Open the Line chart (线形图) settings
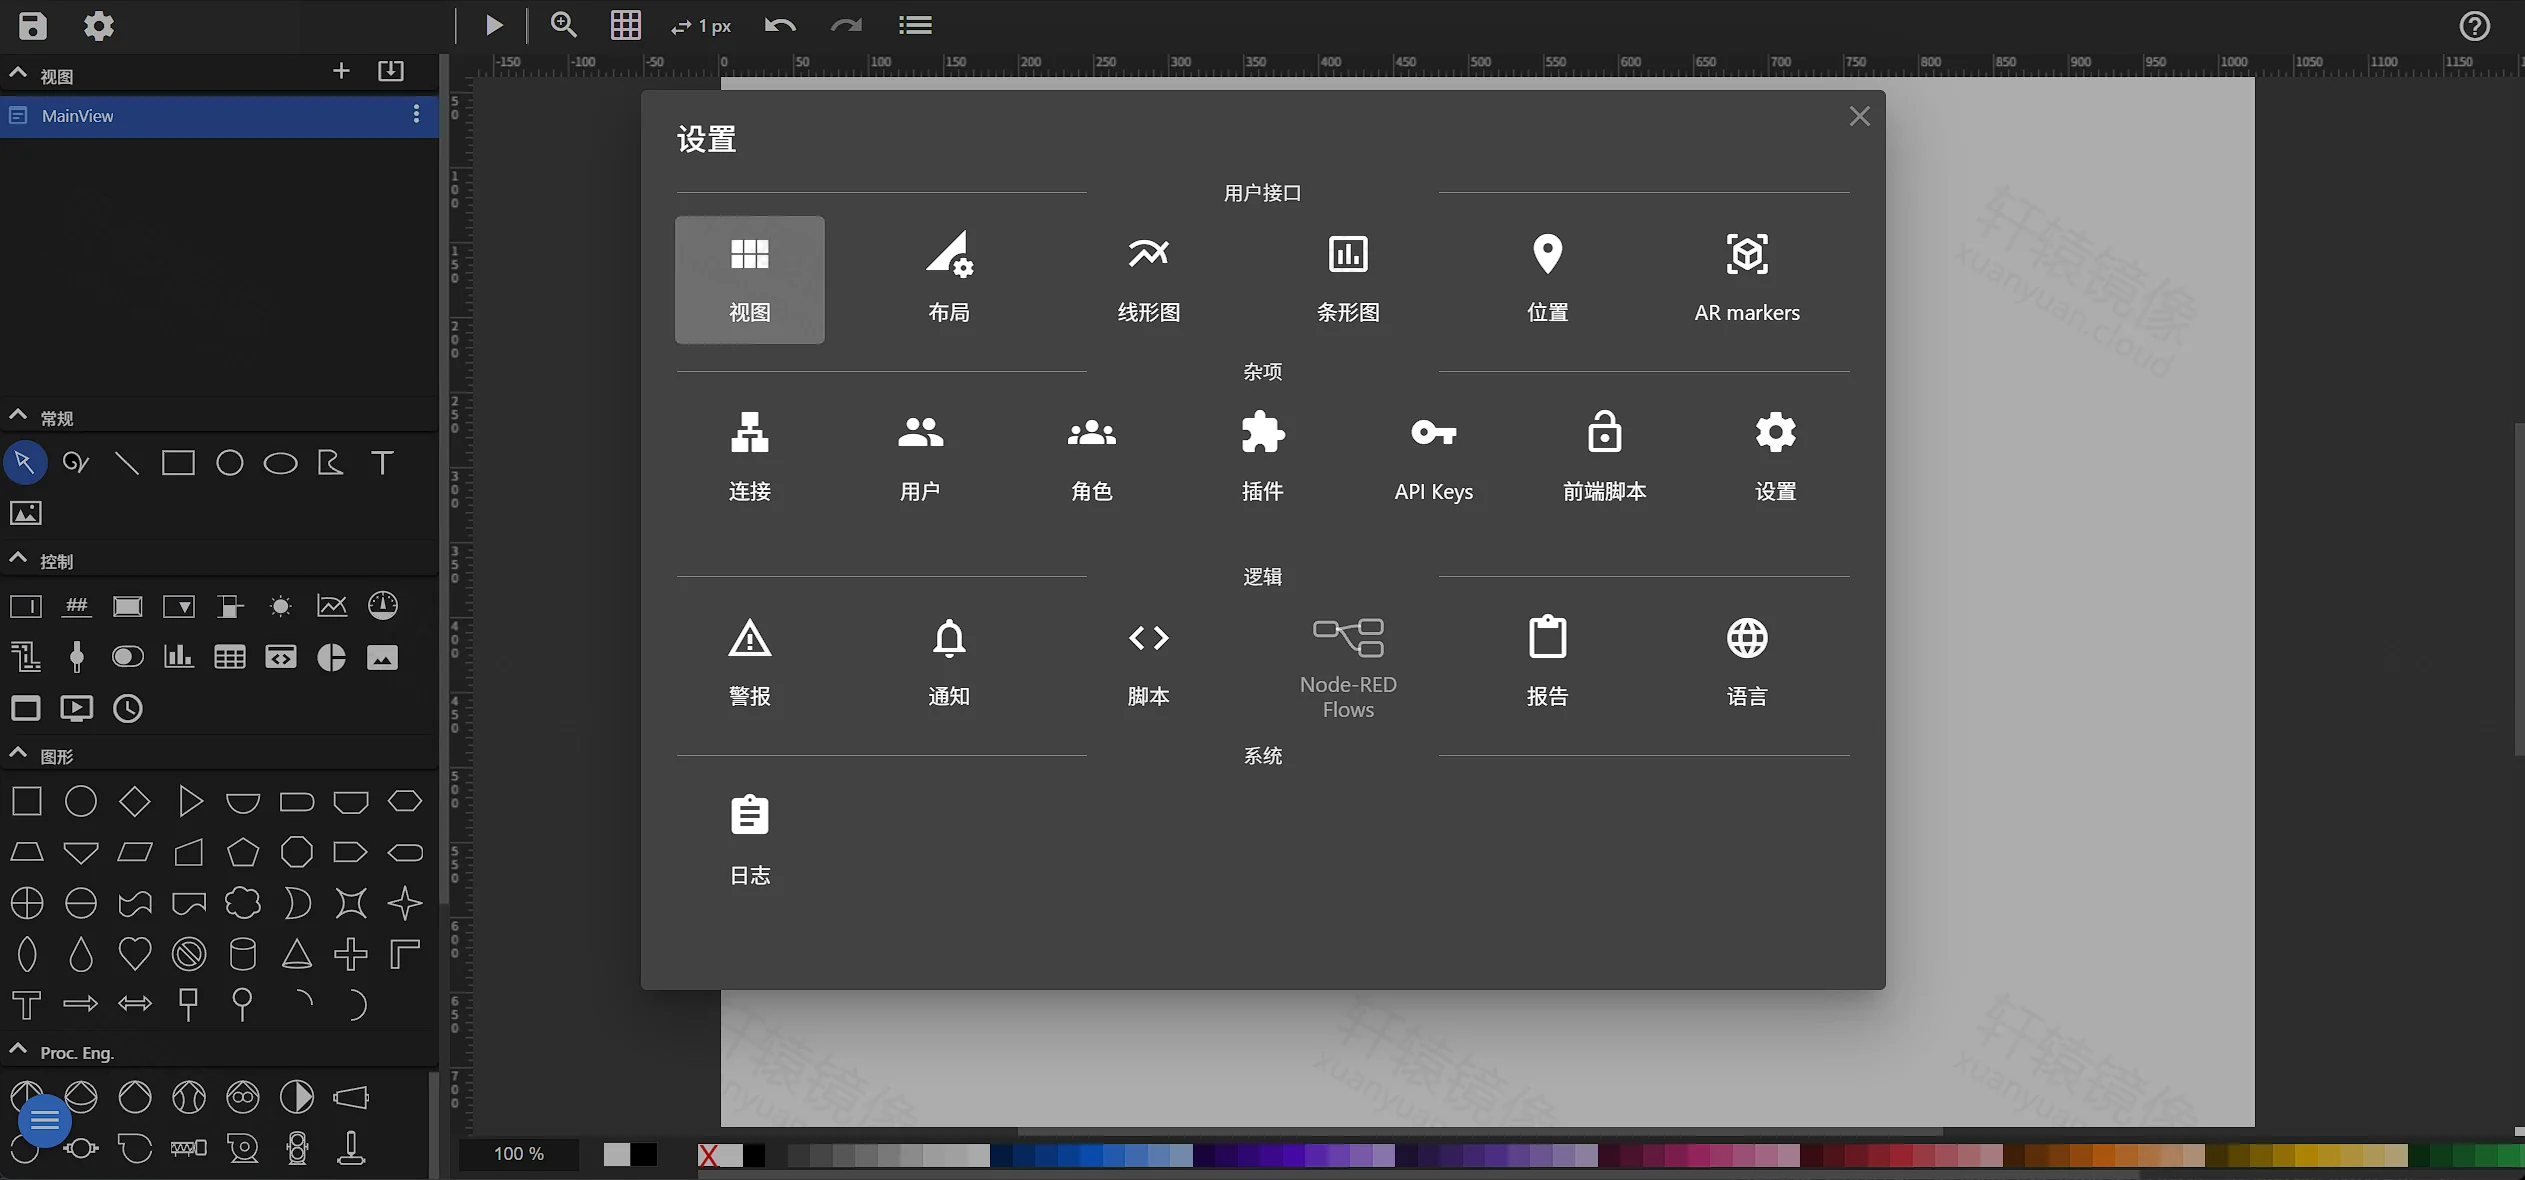Screen dimensions: 2525x1180 pyautogui.click(x=1148, y=280)
